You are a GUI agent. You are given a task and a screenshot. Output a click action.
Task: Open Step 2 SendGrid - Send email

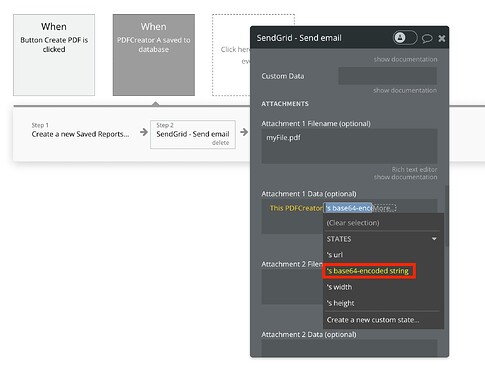click(x=193, y=134)
